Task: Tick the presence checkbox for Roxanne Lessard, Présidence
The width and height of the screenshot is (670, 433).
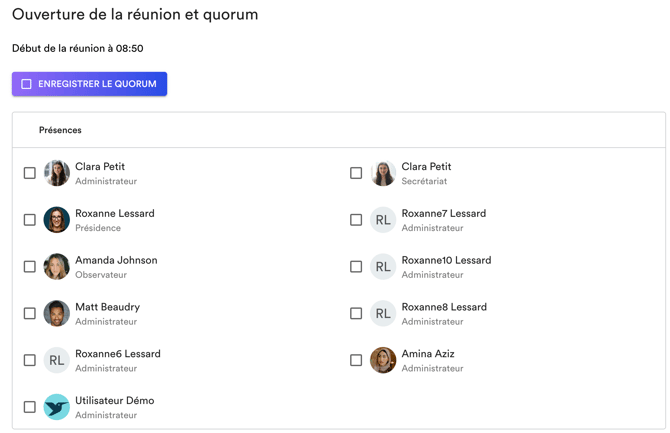Action: (30, 220)
